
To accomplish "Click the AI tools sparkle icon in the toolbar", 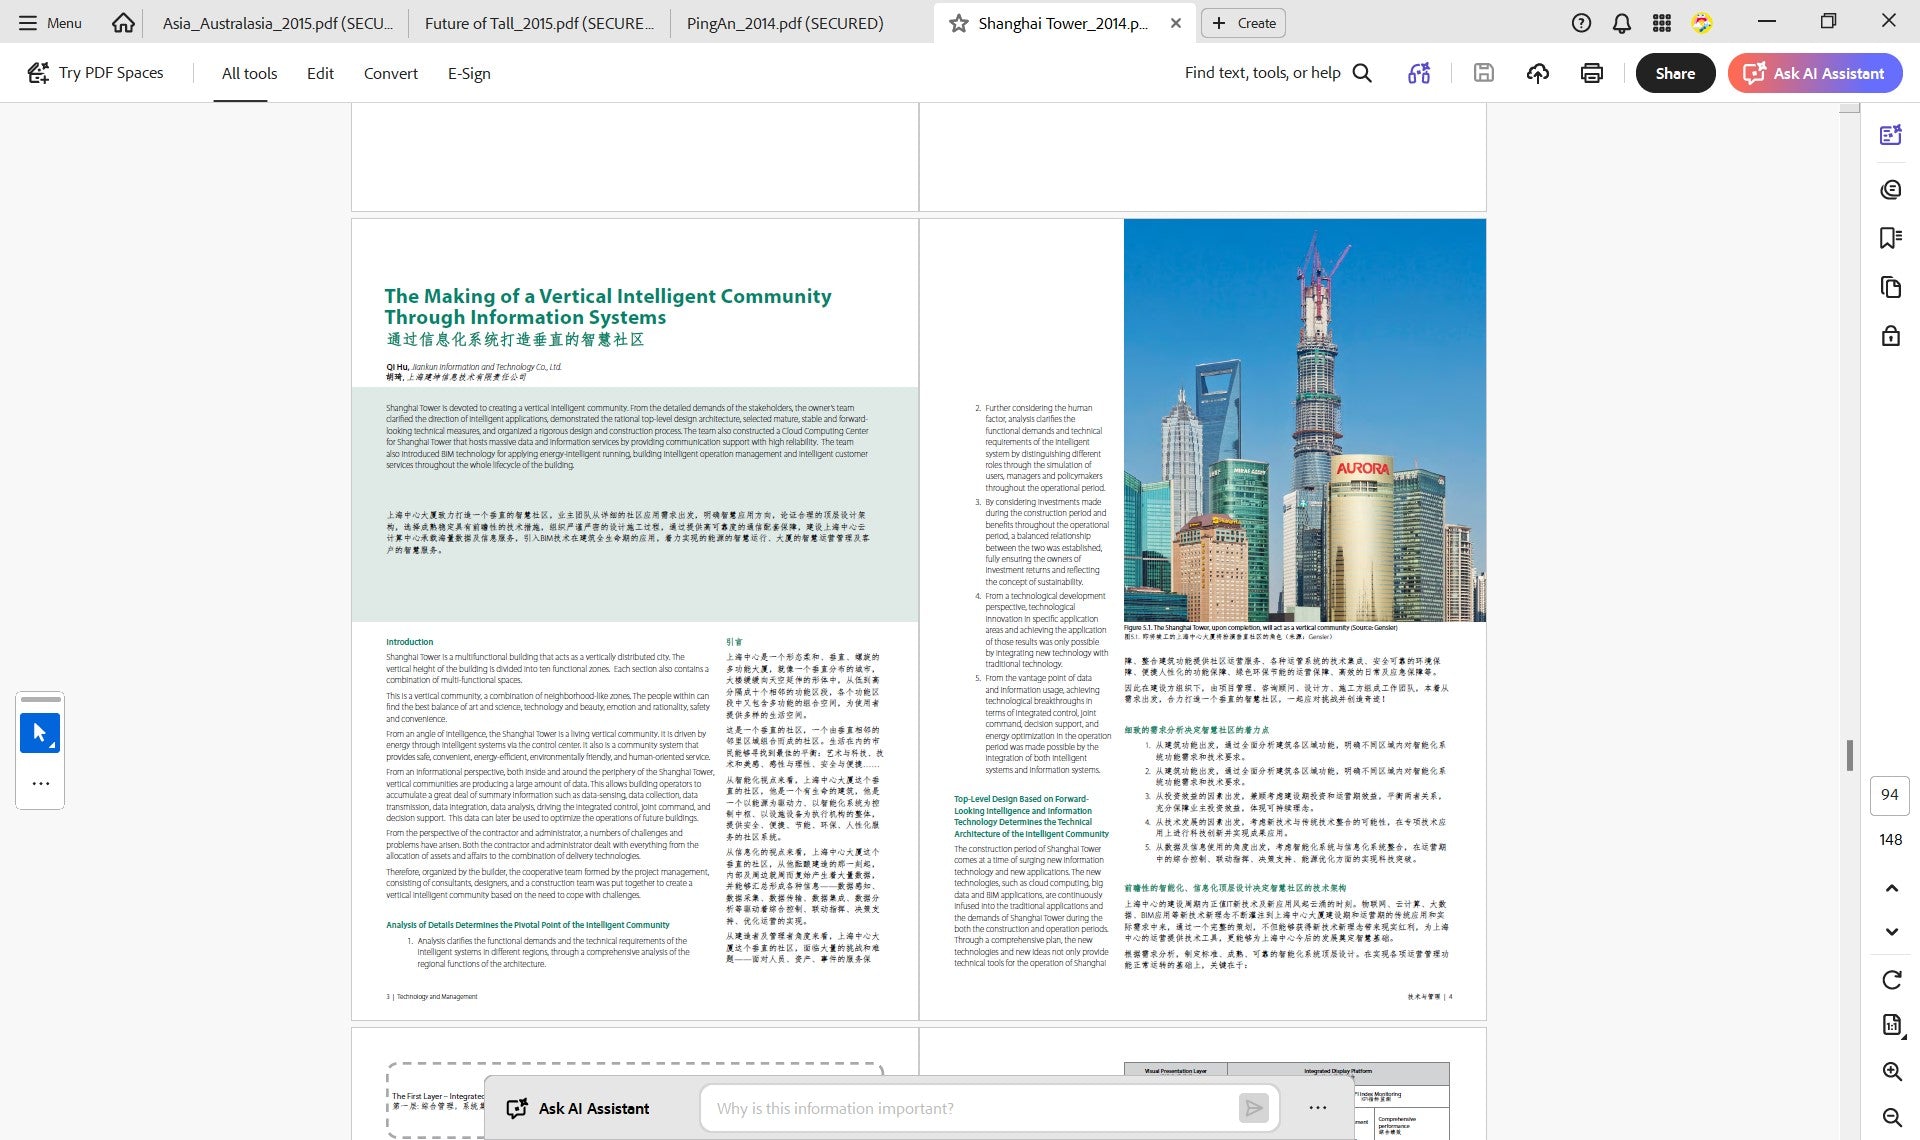I will (x=1419, y=73).
